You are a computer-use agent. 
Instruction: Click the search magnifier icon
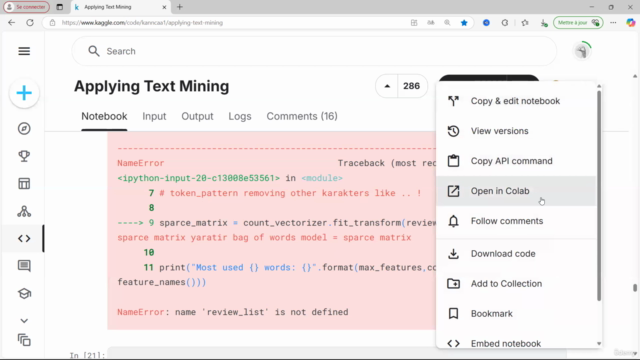pos(94,51)
